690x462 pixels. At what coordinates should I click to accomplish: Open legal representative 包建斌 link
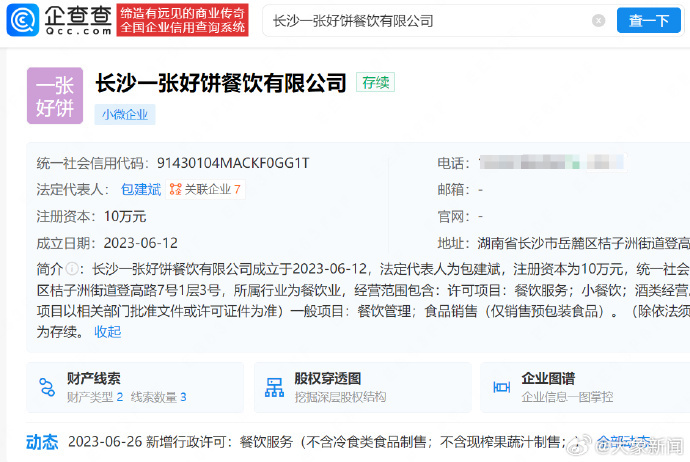(141, 190)
